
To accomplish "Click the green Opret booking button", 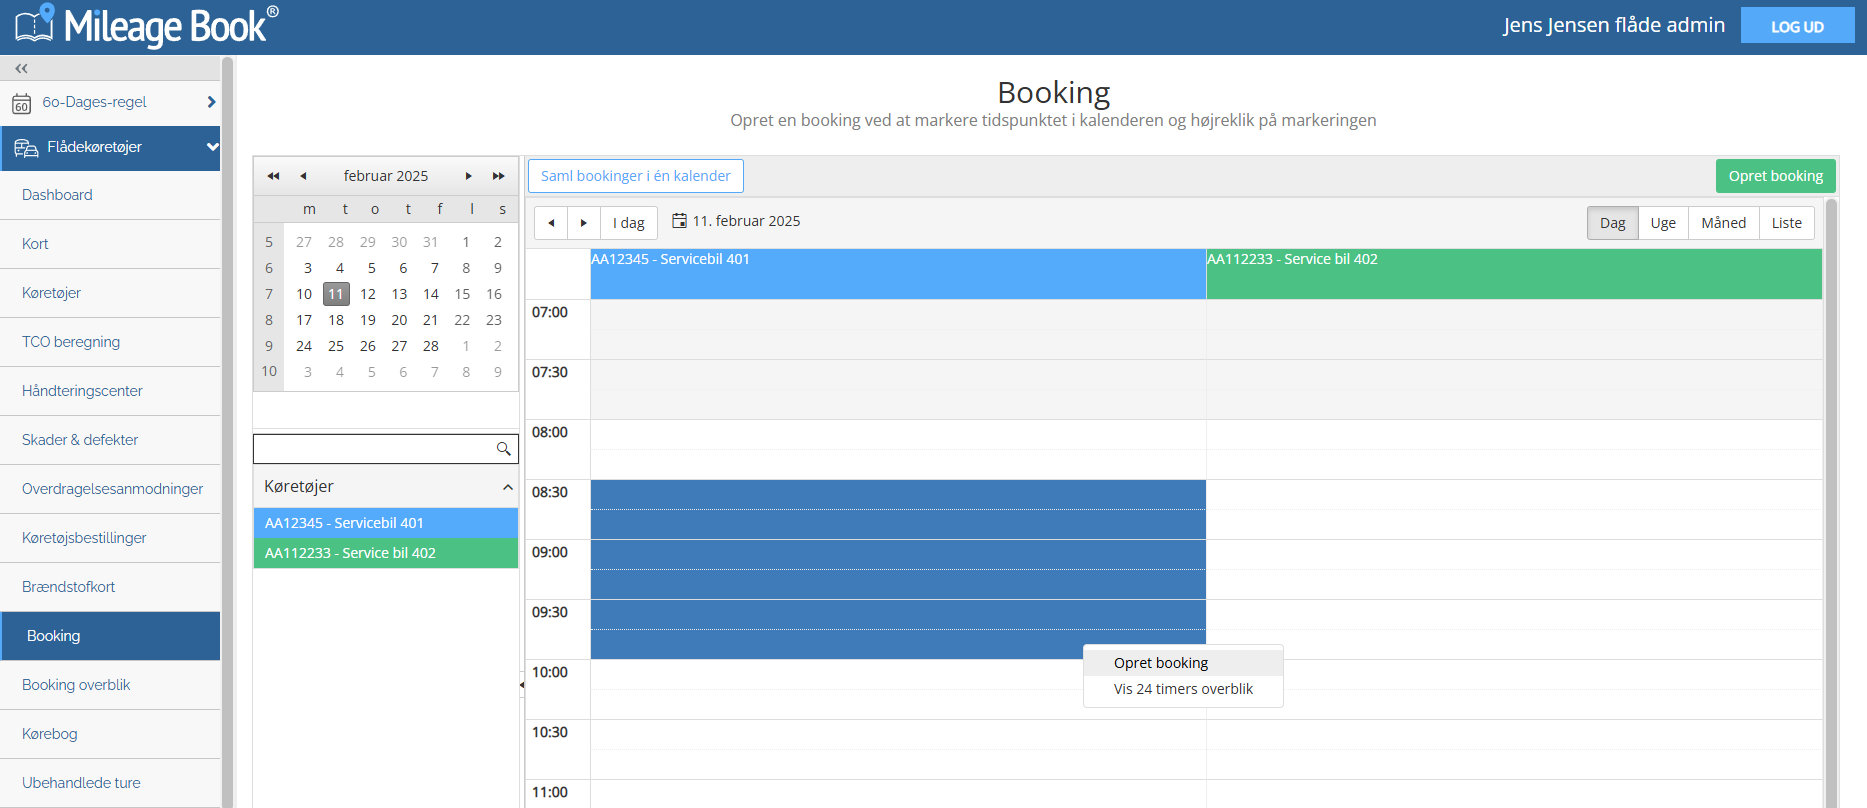I will pyautogui.click(x=1775, y=176).
